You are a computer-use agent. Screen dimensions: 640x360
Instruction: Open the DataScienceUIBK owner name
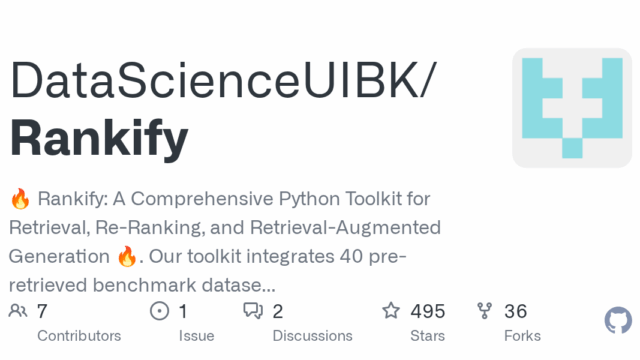click(x=216, y=80)
